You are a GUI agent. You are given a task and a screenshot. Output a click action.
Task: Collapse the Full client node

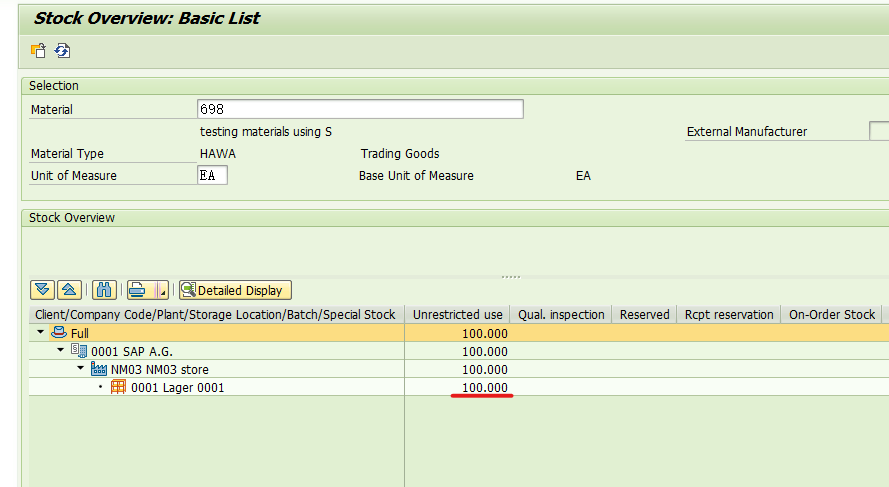click(x=40, y=332)
